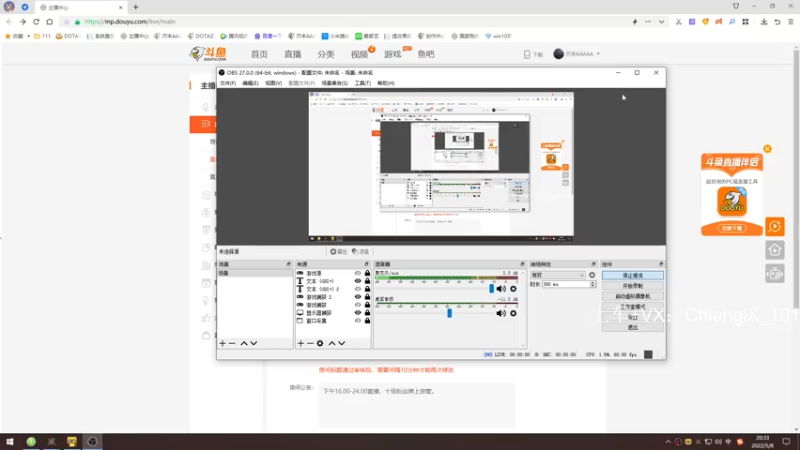Toggle visibility of 窗口采集 source
This screenshot has width=800, height=450.
pyautogui.click(x=358, y=320)
